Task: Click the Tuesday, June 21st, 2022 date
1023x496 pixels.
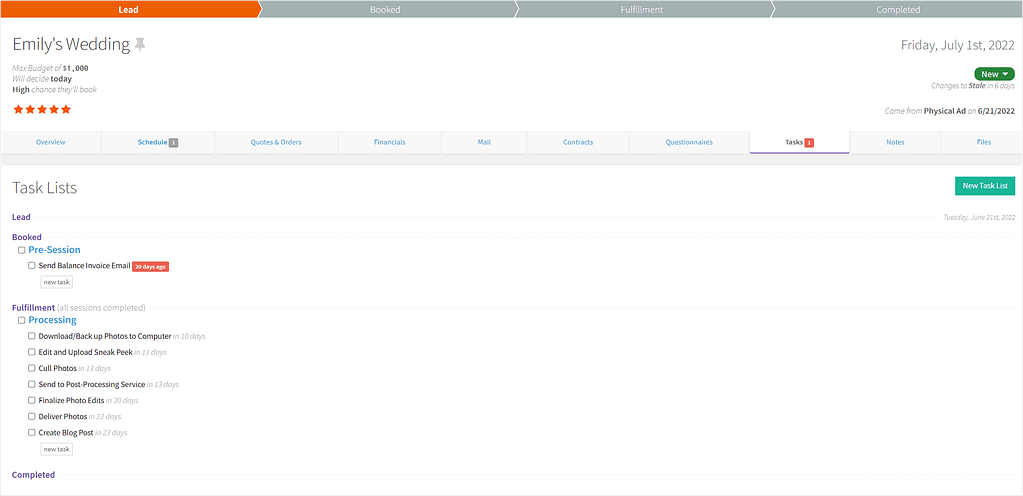Action: click(x=979, y=217)
